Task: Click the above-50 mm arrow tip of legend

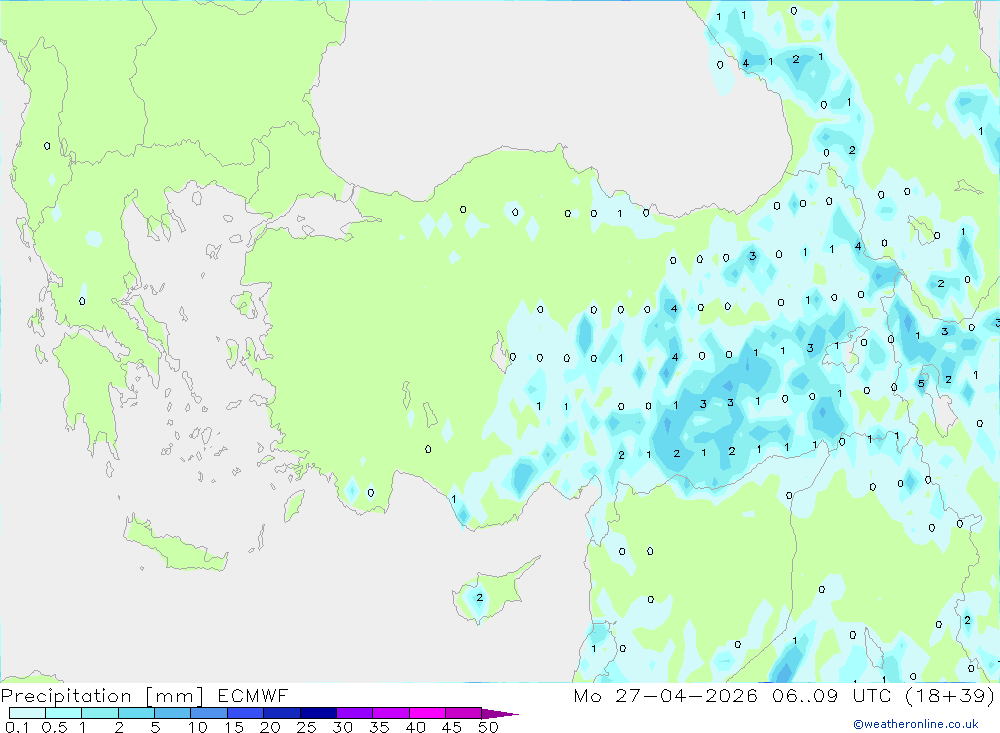Action: click(x=500, y=714)
